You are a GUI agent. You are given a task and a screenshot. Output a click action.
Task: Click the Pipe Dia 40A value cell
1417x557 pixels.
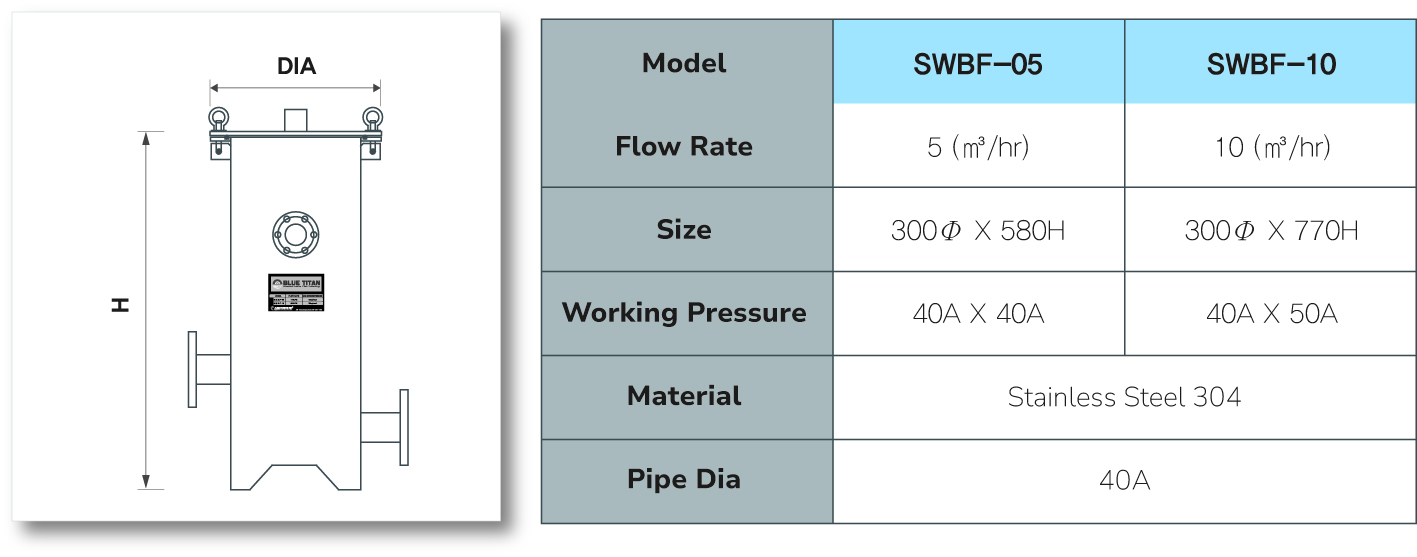point(1124,481)
